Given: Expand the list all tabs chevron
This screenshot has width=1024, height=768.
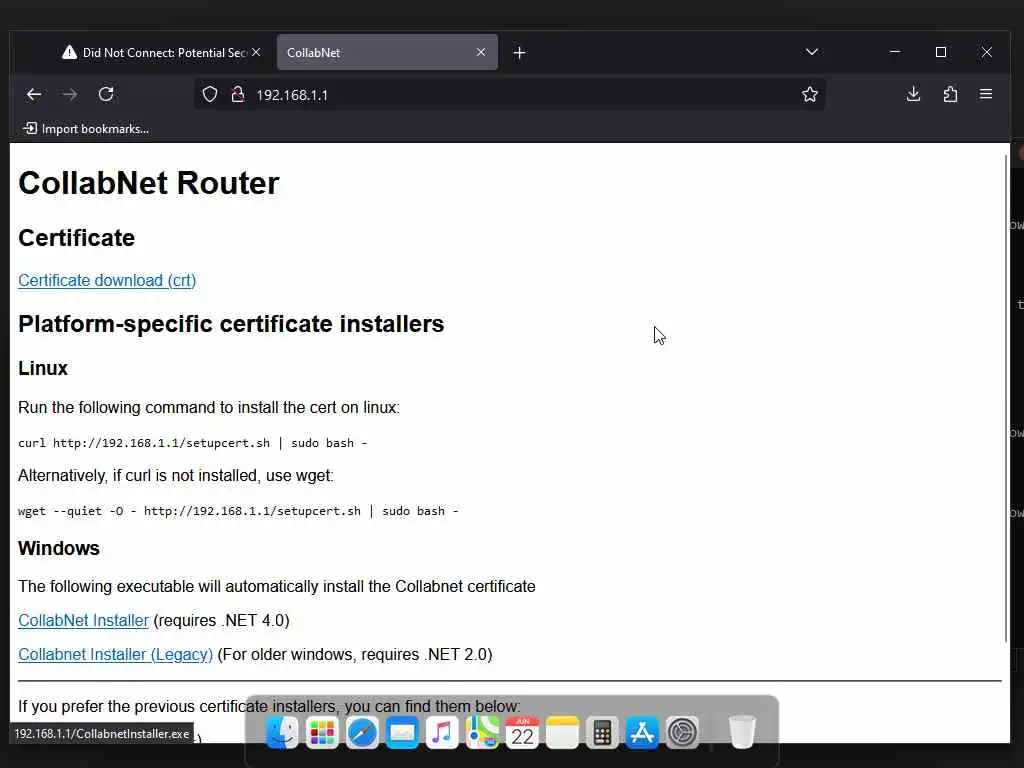Looking at the screenshot, I should tap(812, 52).
